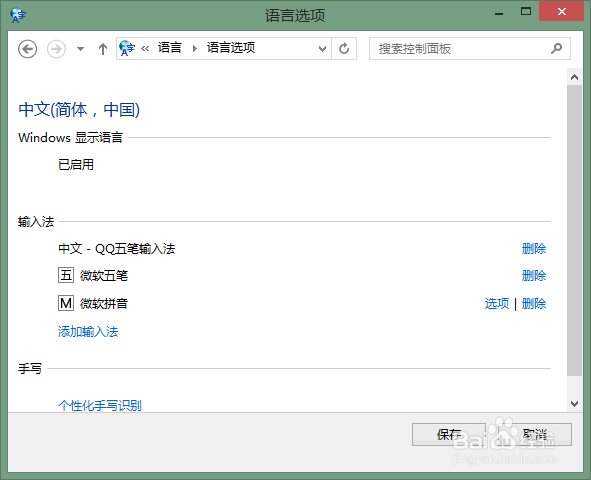The image size is (591, 480).
Task: Select the 中文 - QQ五笔输入法 entry
Action: pyautogui.click(x=116, y=249)
